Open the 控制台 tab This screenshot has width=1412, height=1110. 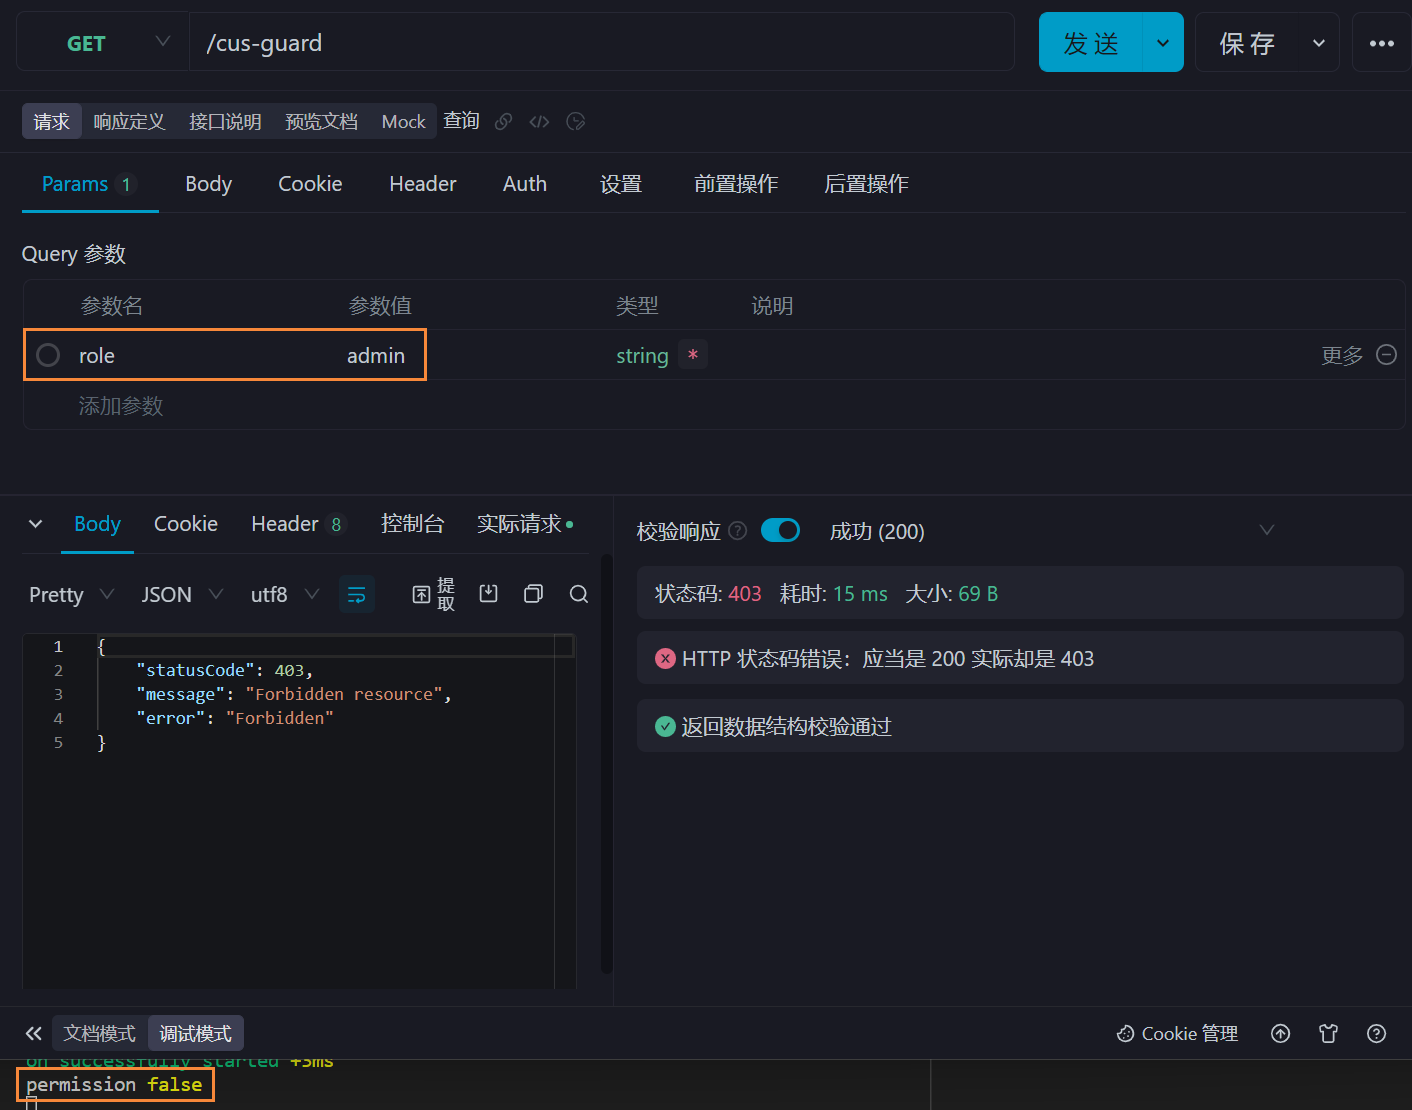point(412,524)
